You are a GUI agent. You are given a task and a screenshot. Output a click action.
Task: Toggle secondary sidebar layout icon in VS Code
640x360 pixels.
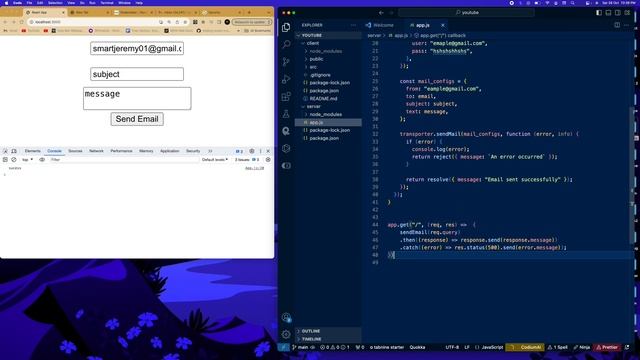(x=618, y=13)
